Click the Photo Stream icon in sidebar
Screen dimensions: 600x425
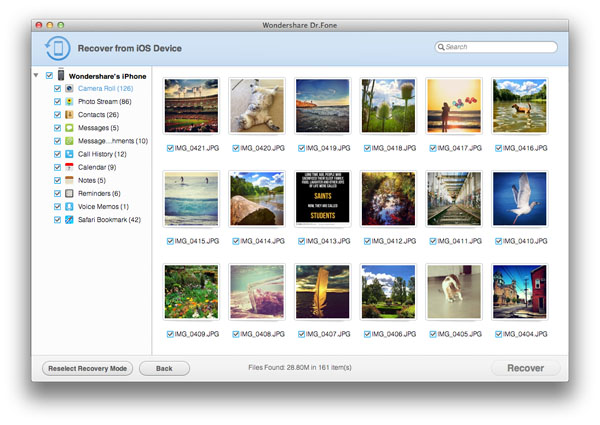click(x=69, y=101)
